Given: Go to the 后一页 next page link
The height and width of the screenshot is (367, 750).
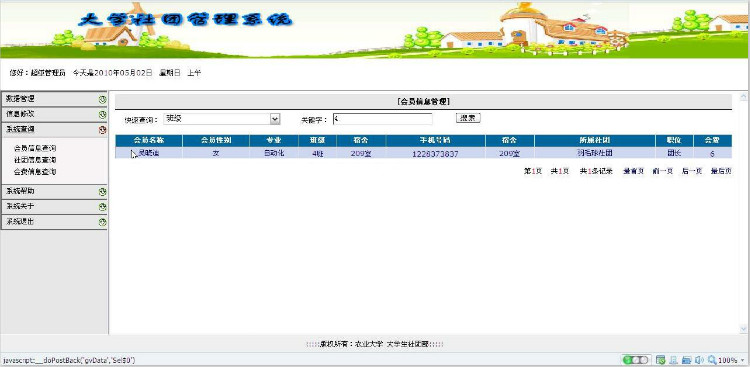Looking at the screenshot, I should tap(691, 171).
